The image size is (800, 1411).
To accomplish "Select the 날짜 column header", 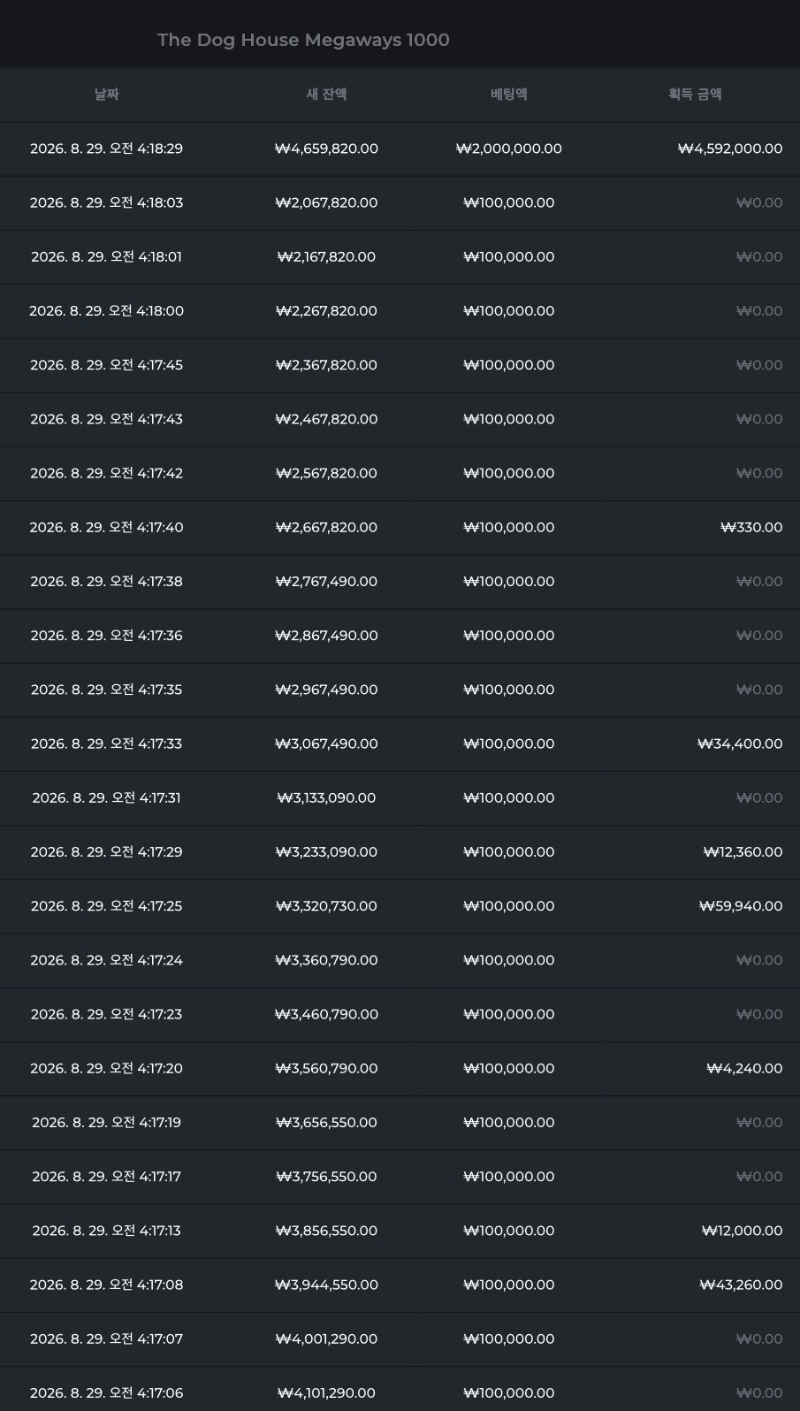I will point(106,95).
